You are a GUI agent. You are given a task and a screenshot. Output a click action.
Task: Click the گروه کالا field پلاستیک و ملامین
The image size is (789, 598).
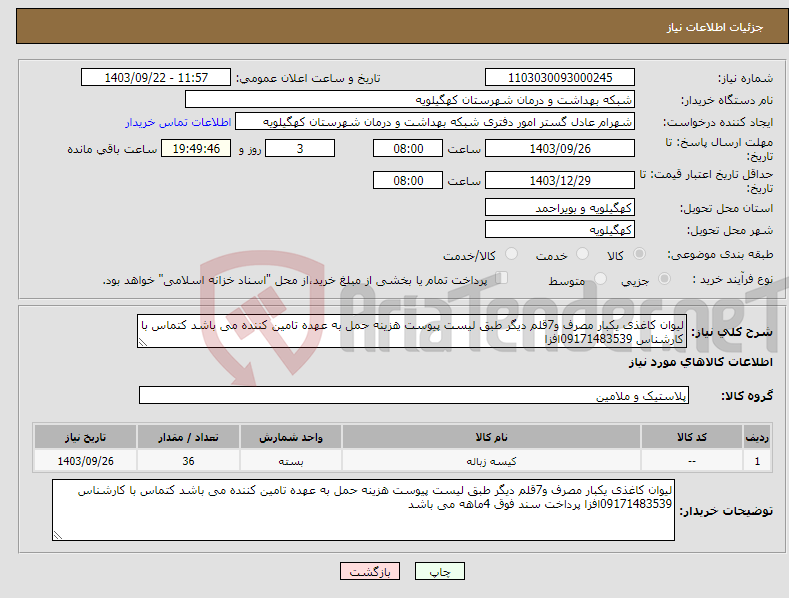[x=414, y=396]
